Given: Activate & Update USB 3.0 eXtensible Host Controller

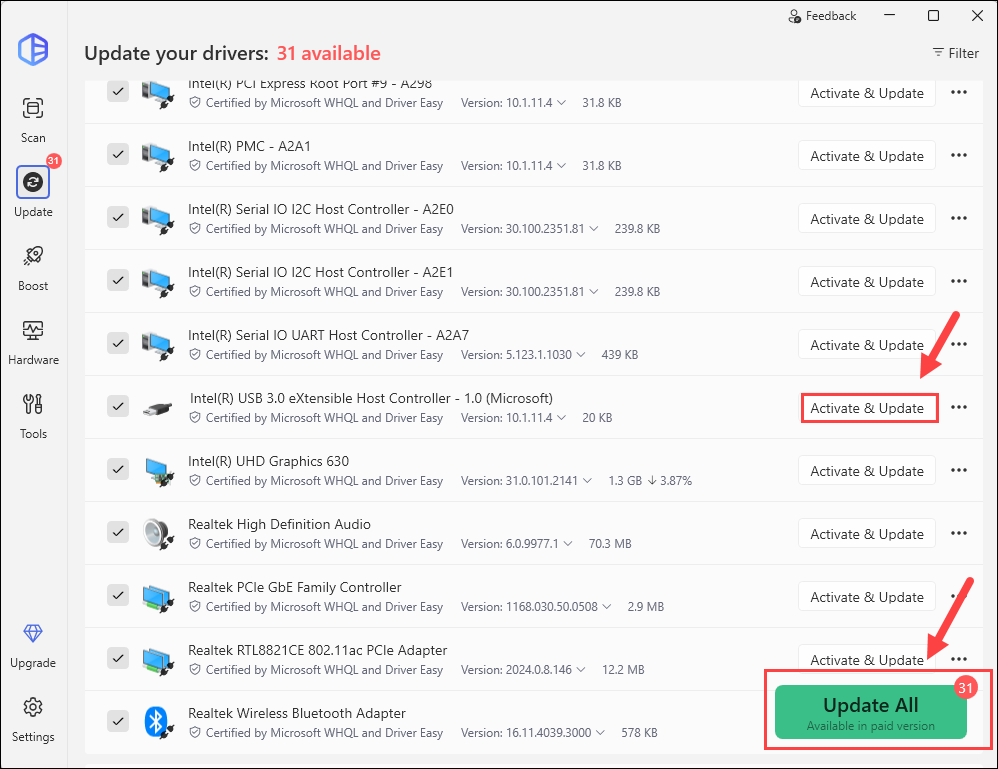Looking at the screenshot, I should point(867,408).
